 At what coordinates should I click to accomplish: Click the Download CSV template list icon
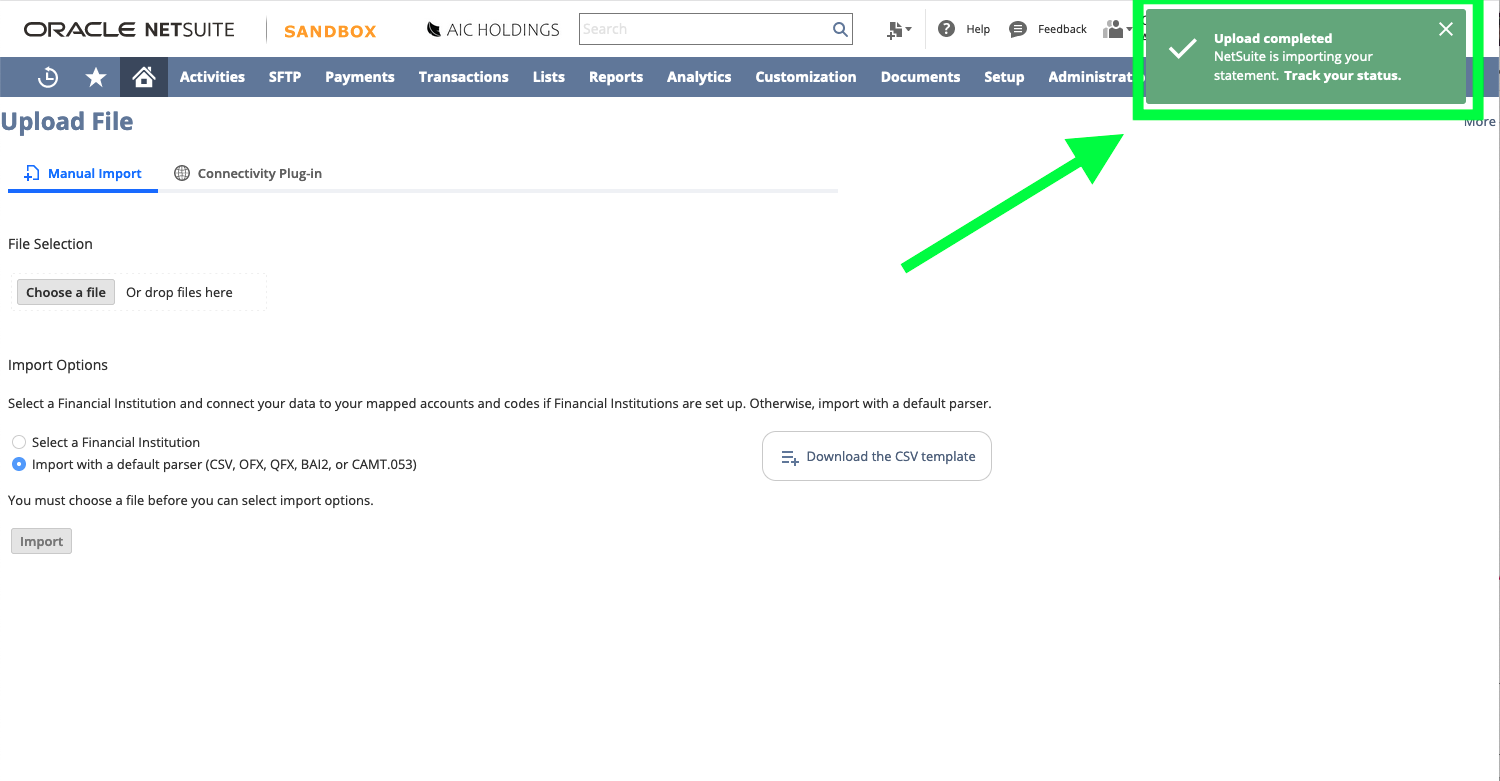click(790, 457)
